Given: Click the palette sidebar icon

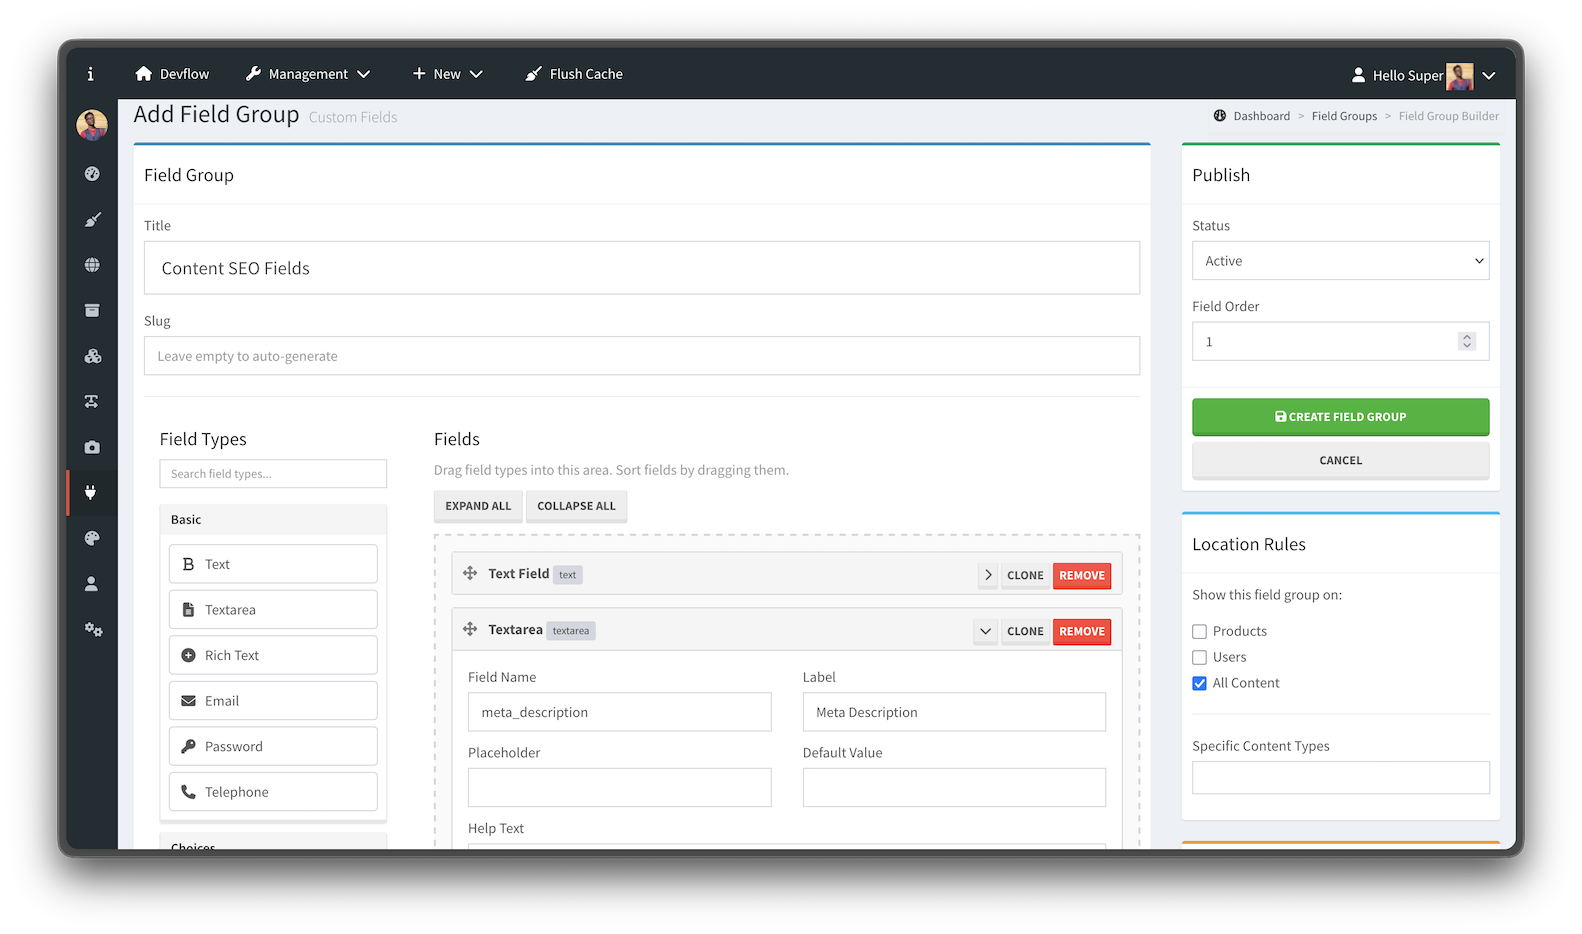Looking at the screenshot, I should [x=92, y=538].
